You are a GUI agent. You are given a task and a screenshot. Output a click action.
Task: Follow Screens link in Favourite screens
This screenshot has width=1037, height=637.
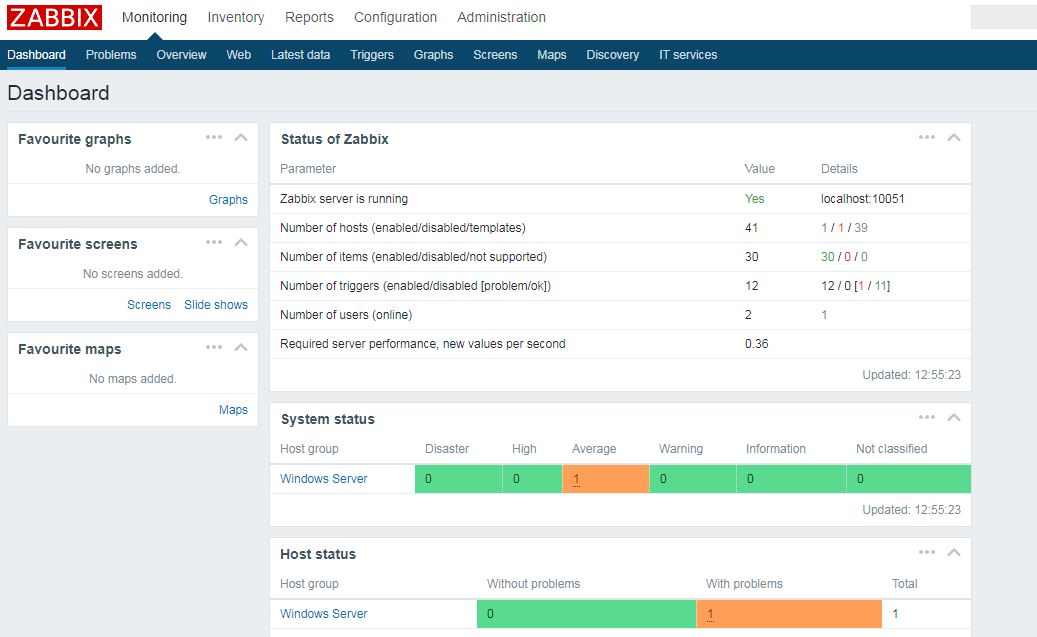click(x=149, y=305)
